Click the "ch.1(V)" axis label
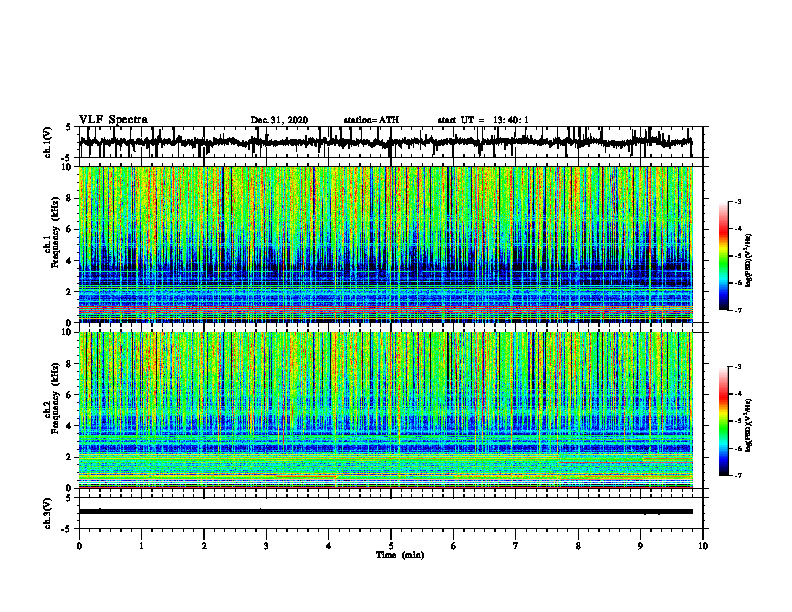 point(48,142)
